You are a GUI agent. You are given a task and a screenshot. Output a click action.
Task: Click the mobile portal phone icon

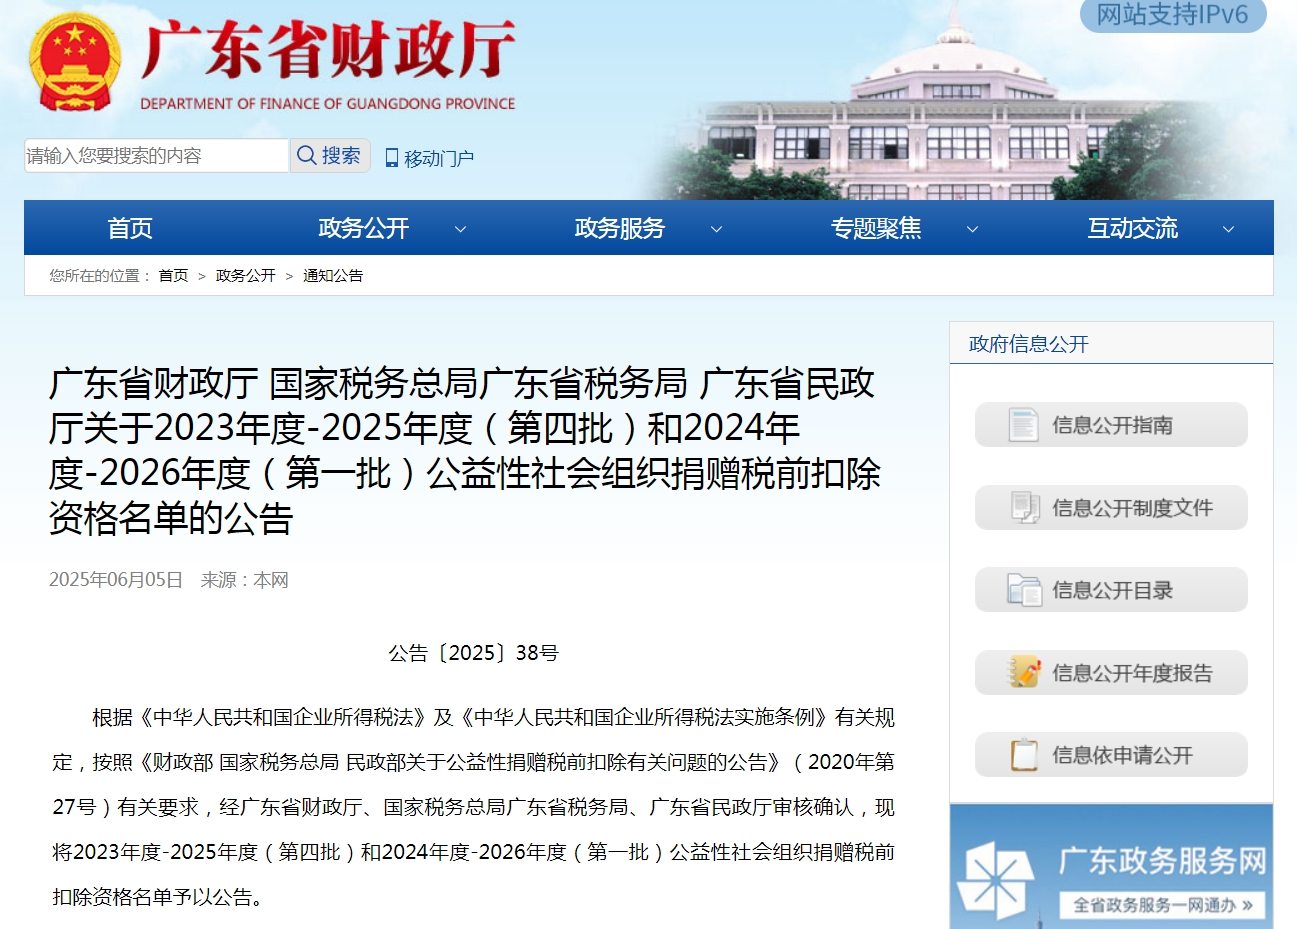(391, 158)
